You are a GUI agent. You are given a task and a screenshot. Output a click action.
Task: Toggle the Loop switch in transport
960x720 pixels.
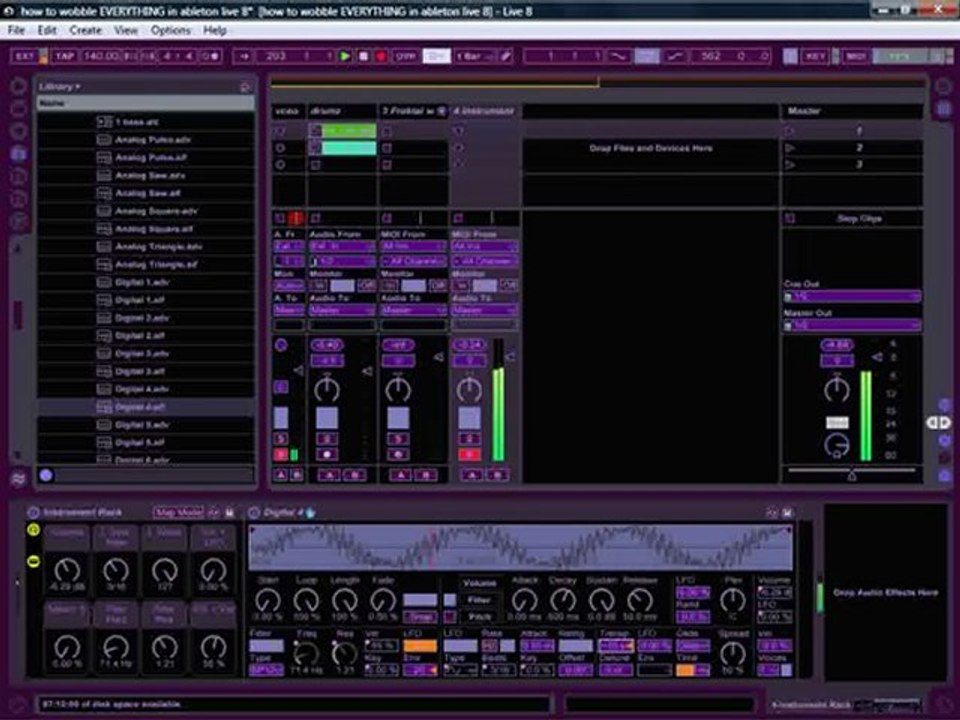(x=647, y=56)
